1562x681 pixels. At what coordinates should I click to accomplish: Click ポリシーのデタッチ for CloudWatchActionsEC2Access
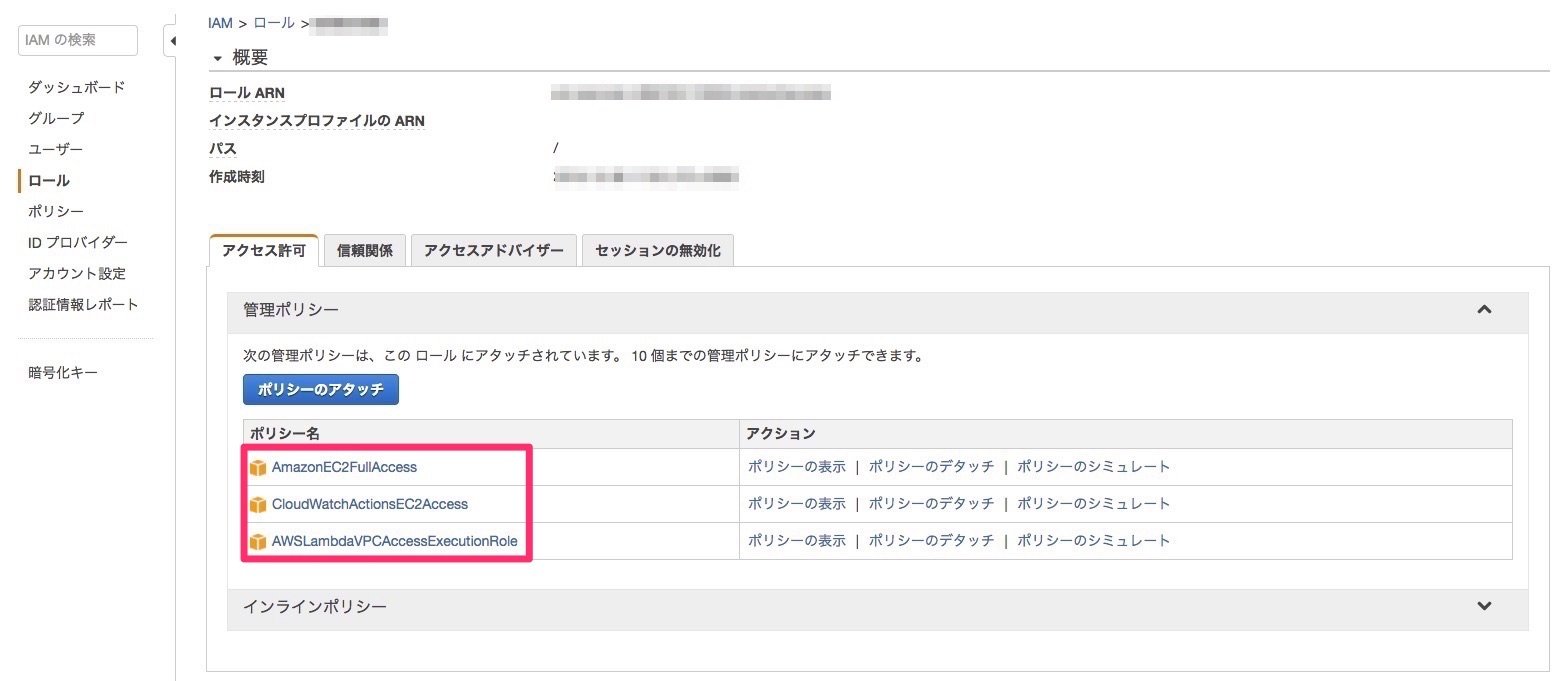(931, 504)
